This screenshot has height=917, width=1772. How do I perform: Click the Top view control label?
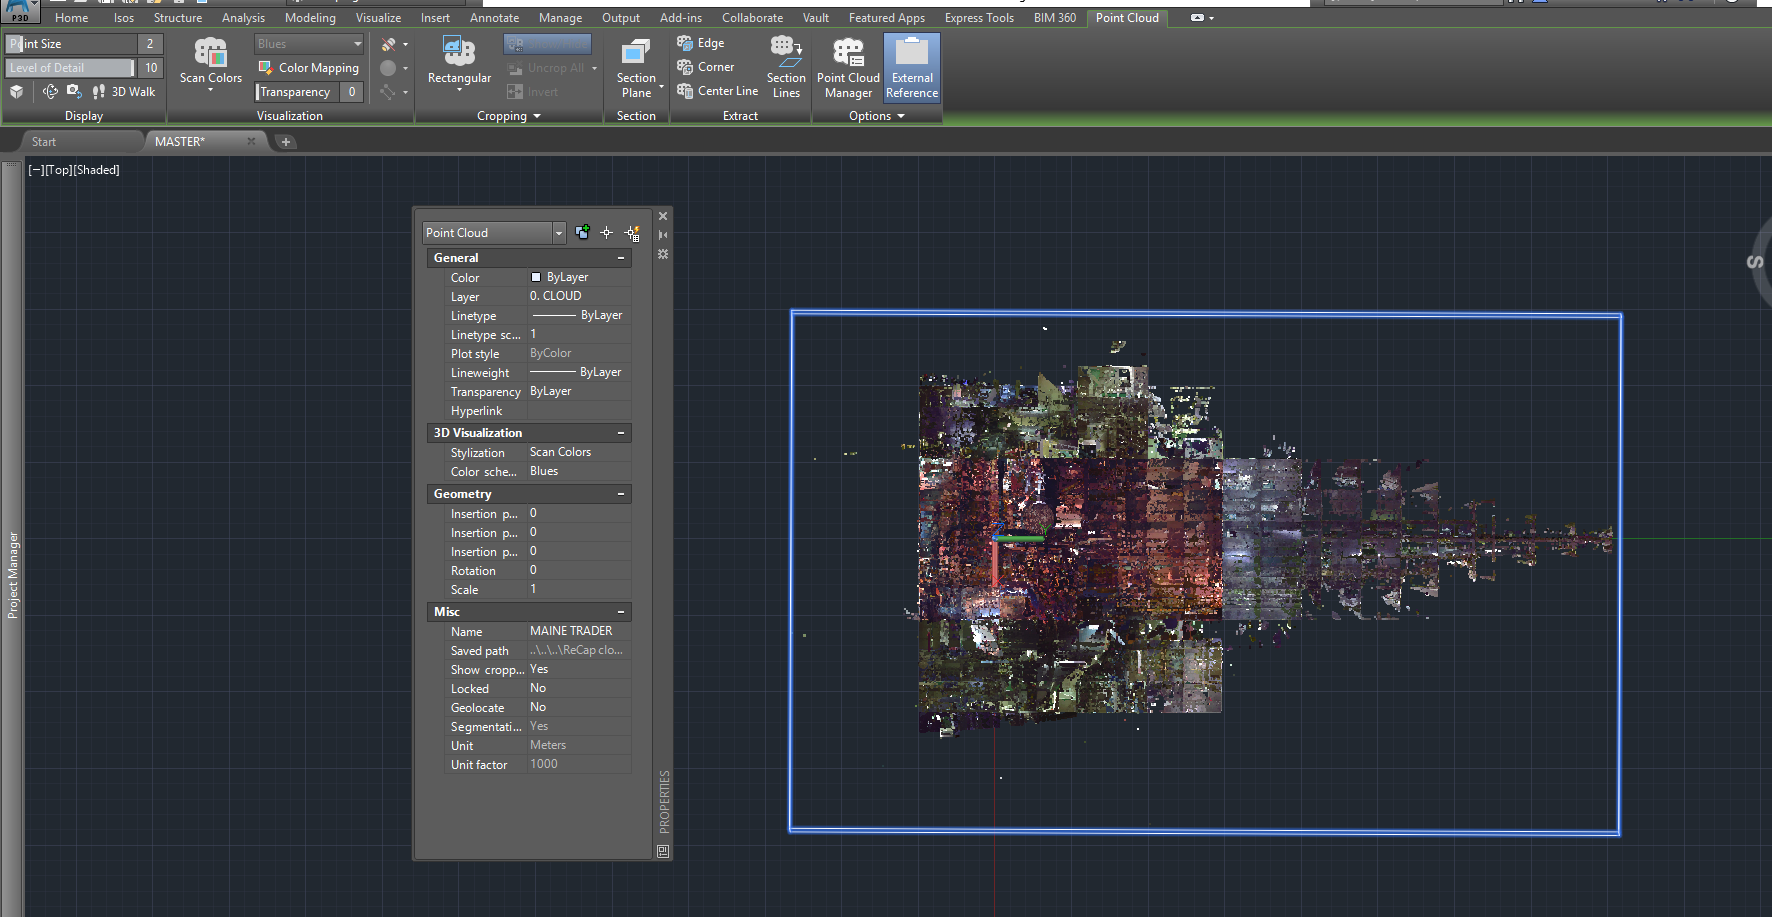pyautogui.click(x=58, y=170)
